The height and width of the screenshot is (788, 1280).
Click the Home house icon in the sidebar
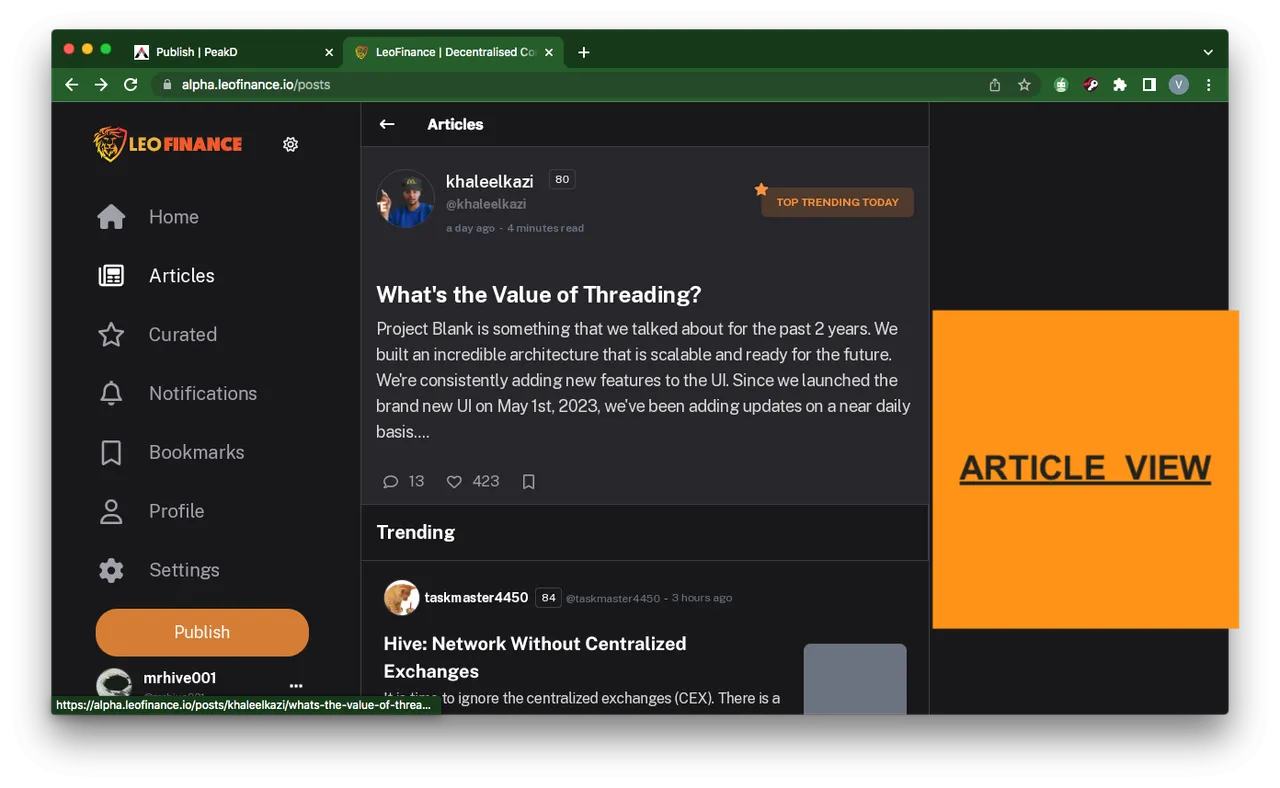point(111,217)
